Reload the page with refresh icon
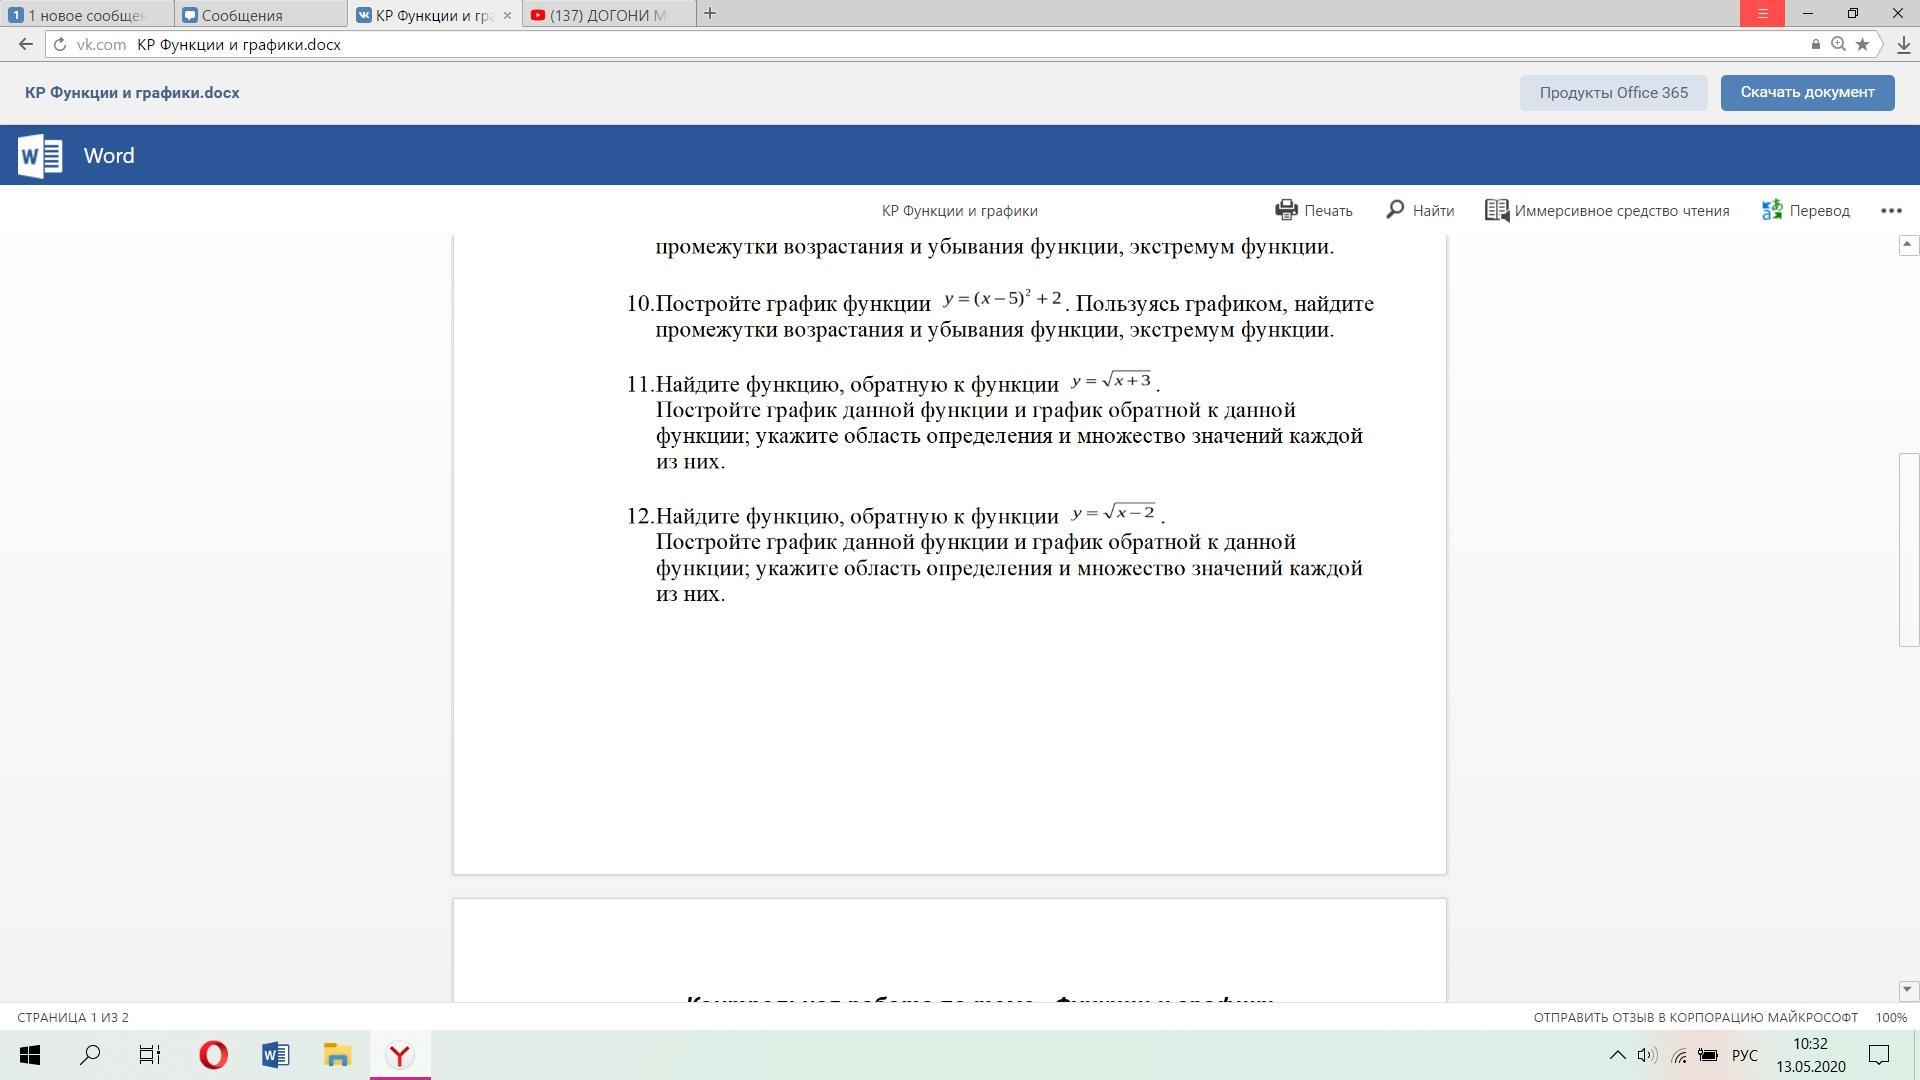1920x1080 pixels. pos(60,44)
